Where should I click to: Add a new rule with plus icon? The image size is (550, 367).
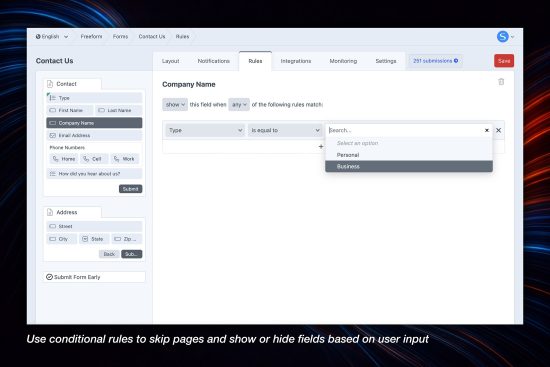pos(321,146)
